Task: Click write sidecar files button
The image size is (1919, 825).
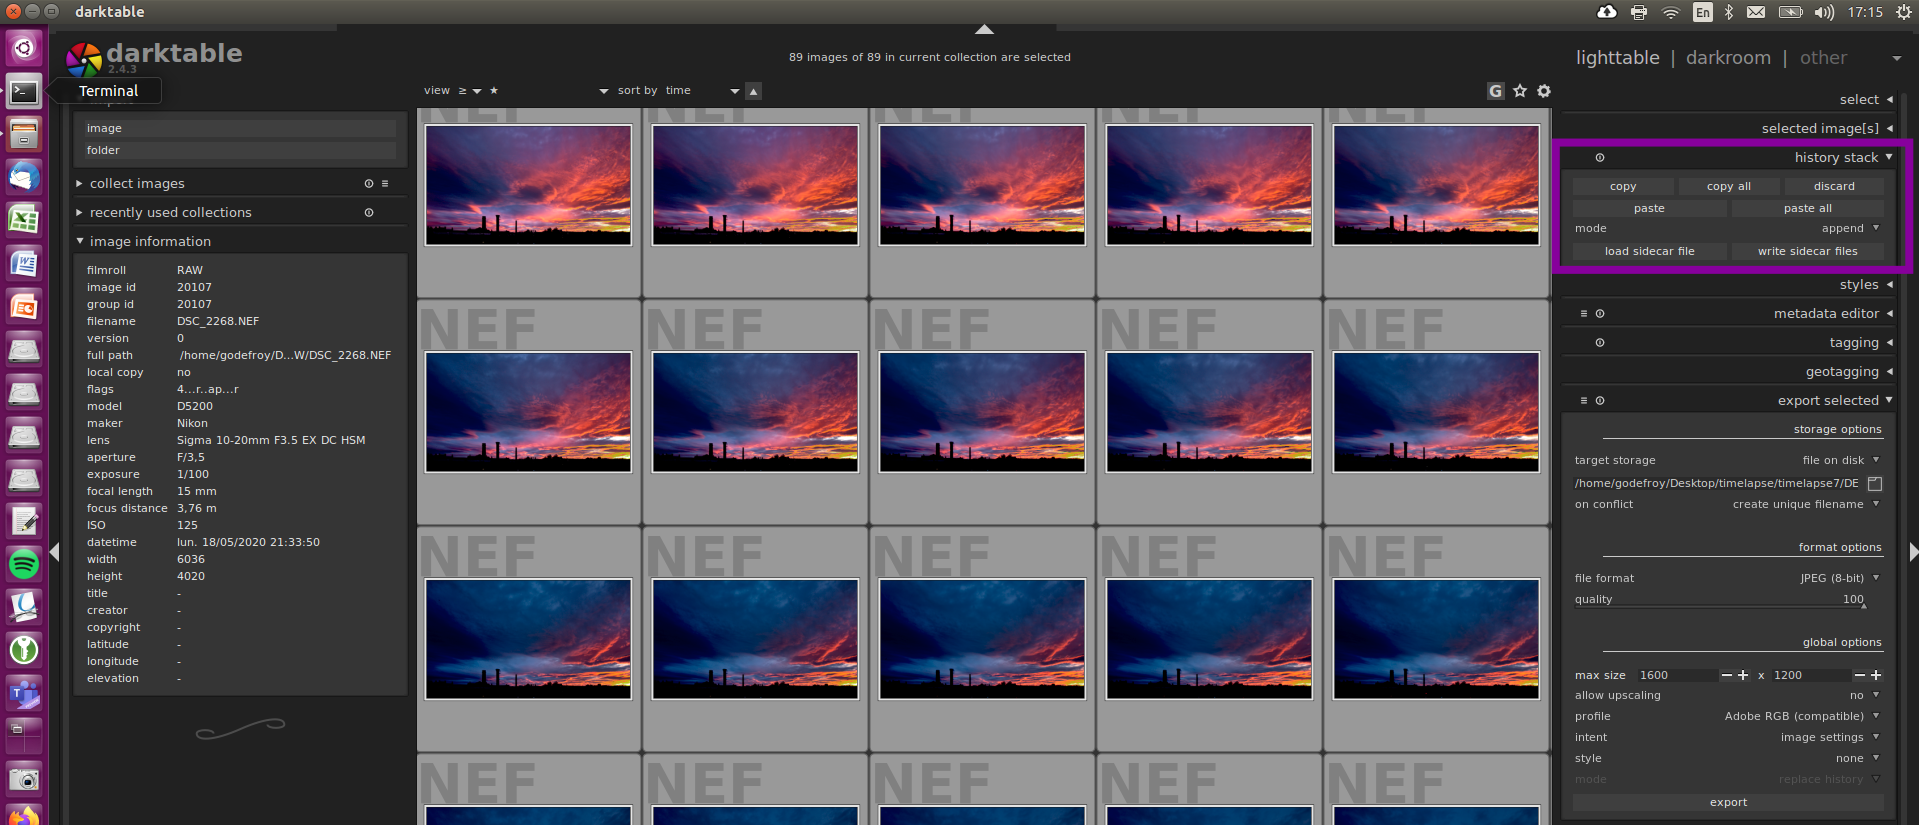Action: click(x=1807, y=252)
